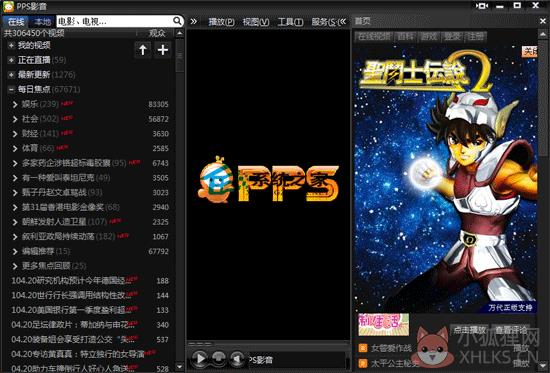Click the magnifier search icon
This screenshot has width=550, height=373.
click(177, 21)
